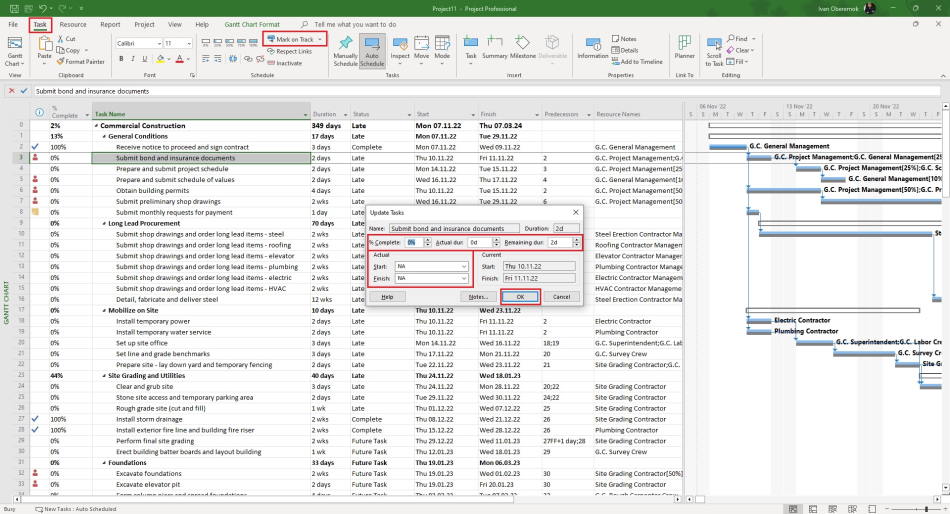Open the Planner link button
Screen dimensions: 950x514
(x=685, y=47)
